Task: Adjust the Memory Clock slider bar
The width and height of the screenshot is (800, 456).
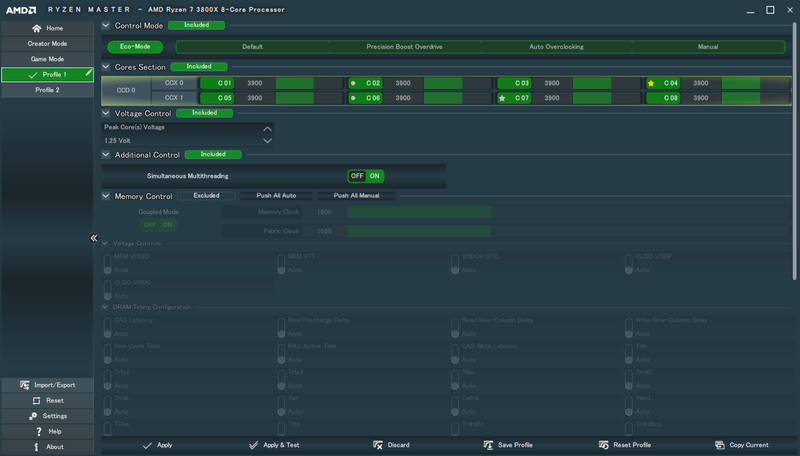Action: [x=568, y=212]
